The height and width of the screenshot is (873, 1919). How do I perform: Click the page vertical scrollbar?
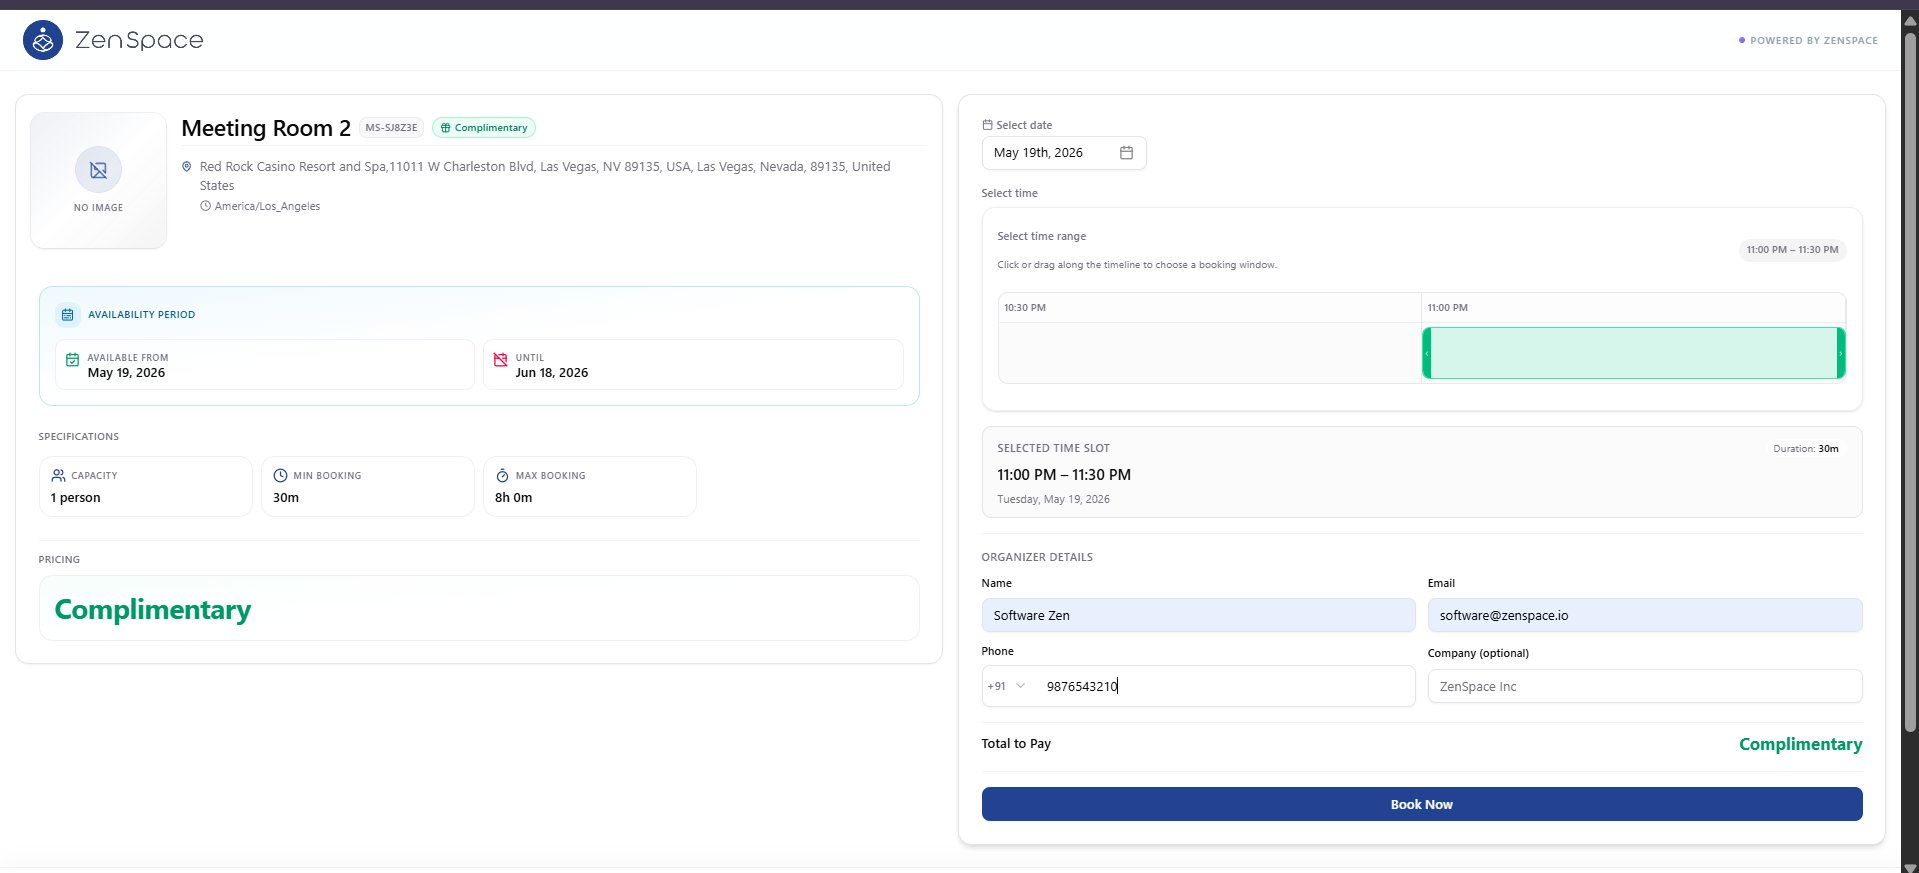(x=1910, y=380)
